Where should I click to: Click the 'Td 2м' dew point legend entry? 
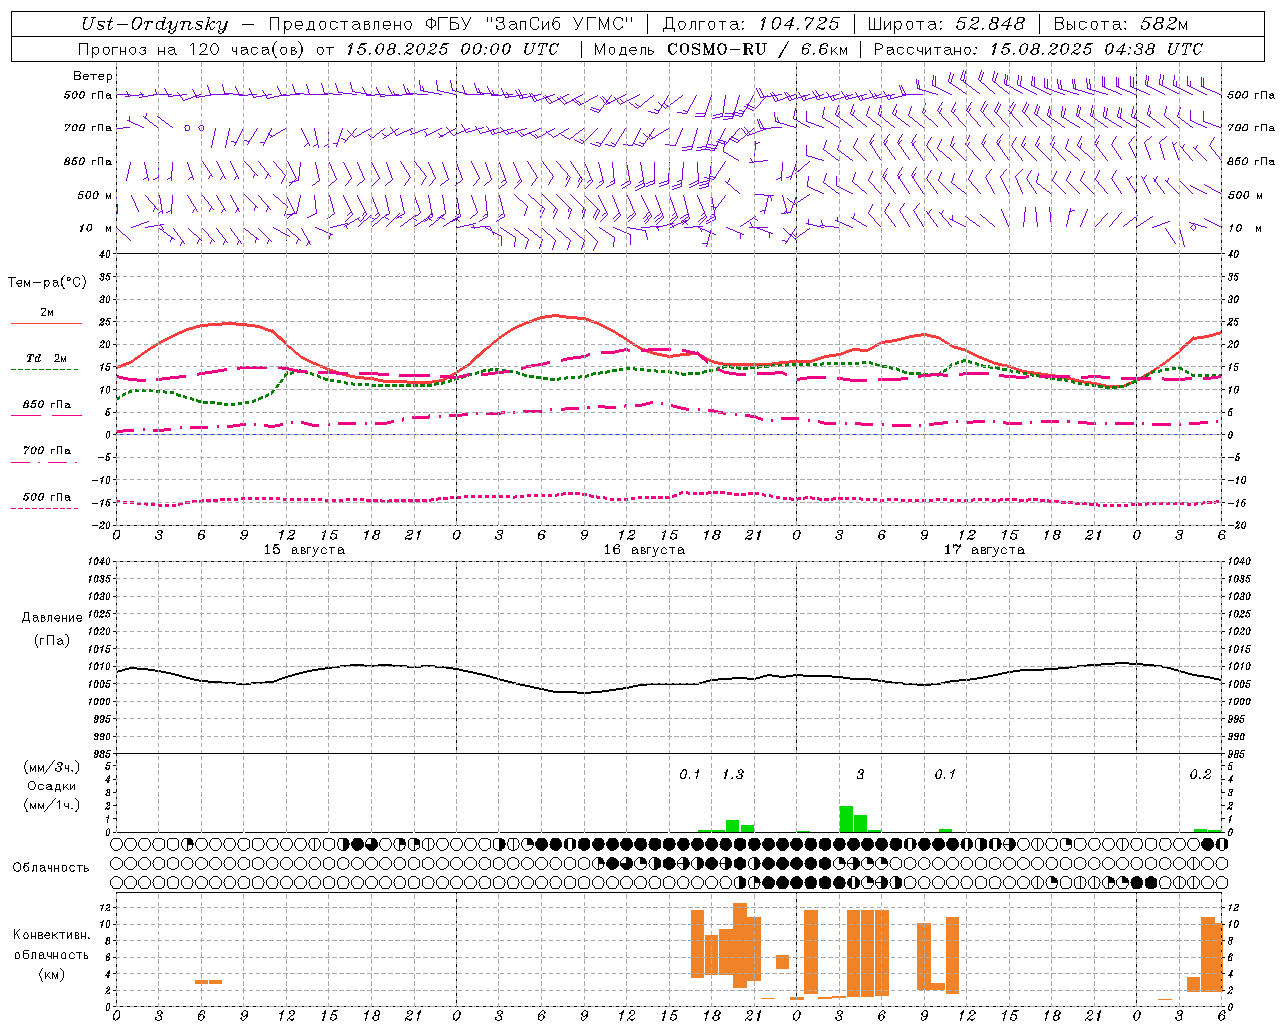pos(46,358)
